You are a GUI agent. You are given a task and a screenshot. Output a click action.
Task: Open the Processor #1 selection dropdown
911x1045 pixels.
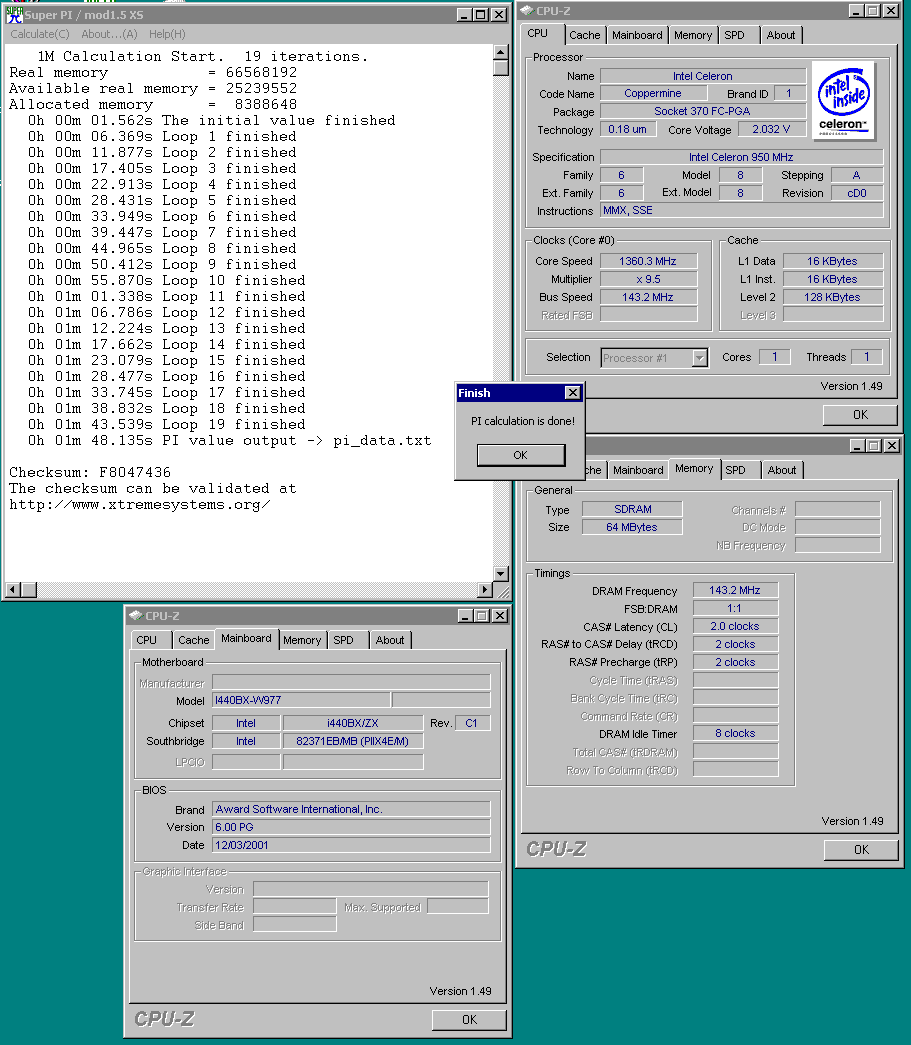699,358
